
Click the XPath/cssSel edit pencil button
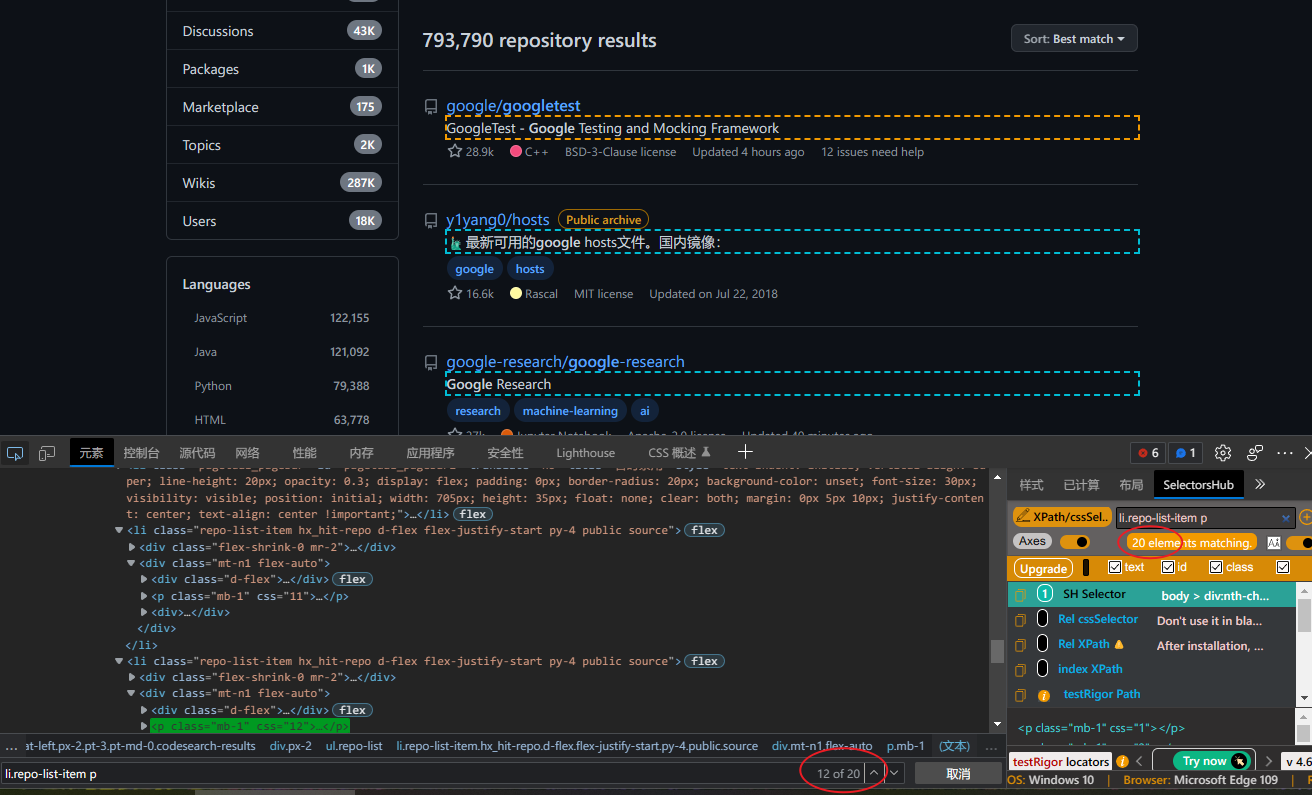[1062, 517]
